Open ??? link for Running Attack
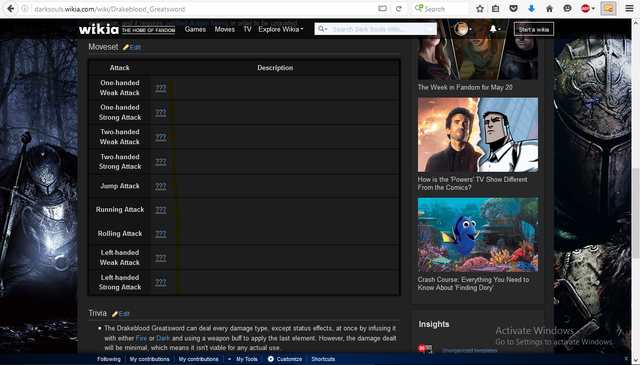Image resolution: width=640 pixels, height=365 pixels. (x=161, y=209)
